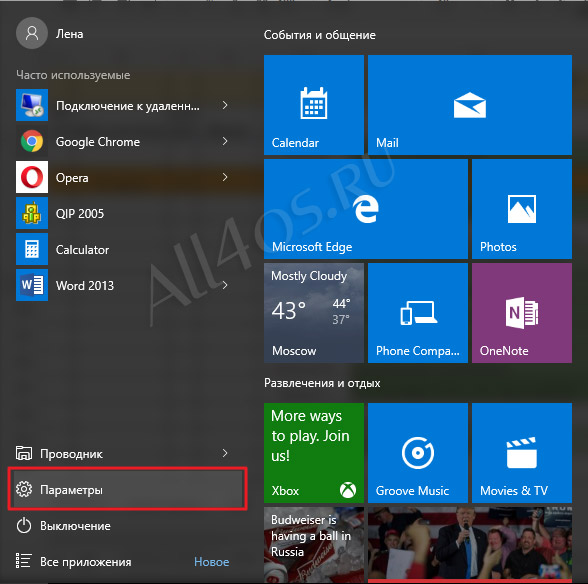Screen dimensions: 588x584
Task: Click the События и общение group header
Action: click(x=320, y=35)
